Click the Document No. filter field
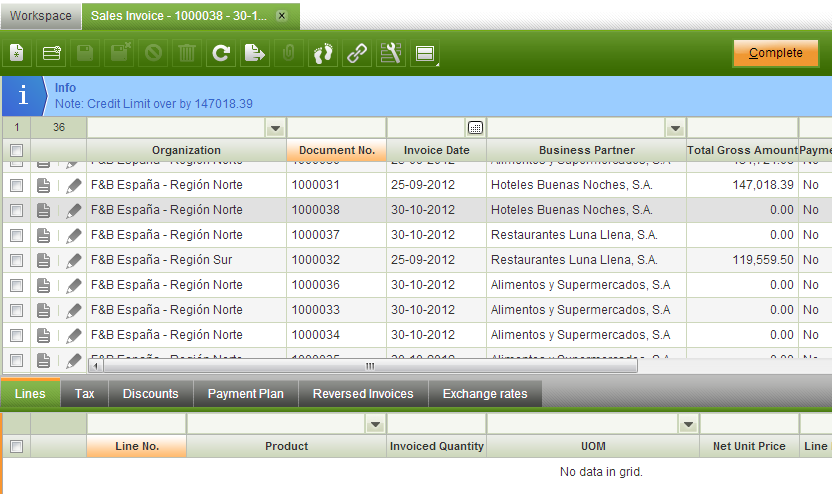The height and width of the screenshot is (494, 832). [x=336, y=128]
